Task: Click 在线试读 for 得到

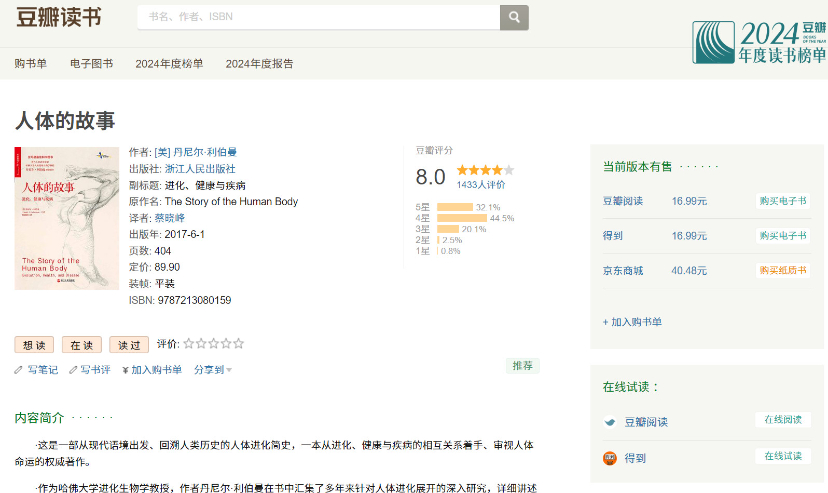Action: 783,456
